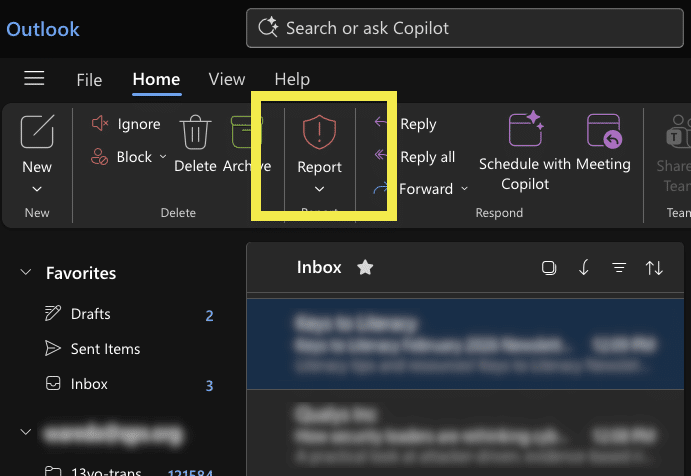The image size is (691, 476).
Task: Click Reply all in the ribbon
Action: (x=415, y=156)
